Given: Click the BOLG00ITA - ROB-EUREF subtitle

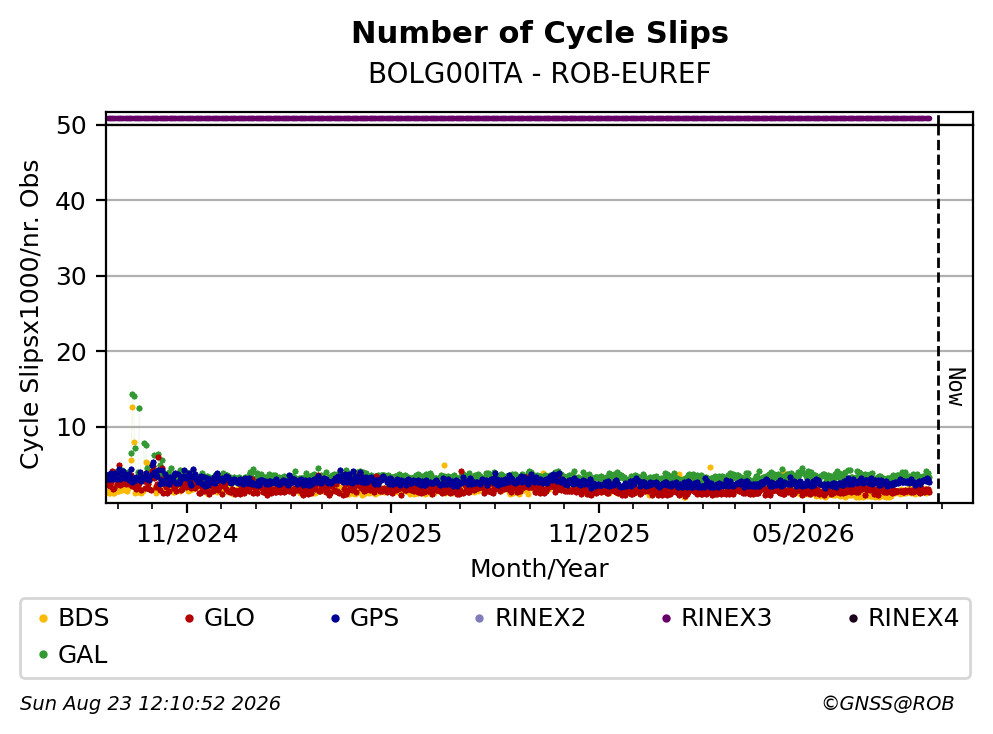Looking at the screenshot, I should [540, 73].
